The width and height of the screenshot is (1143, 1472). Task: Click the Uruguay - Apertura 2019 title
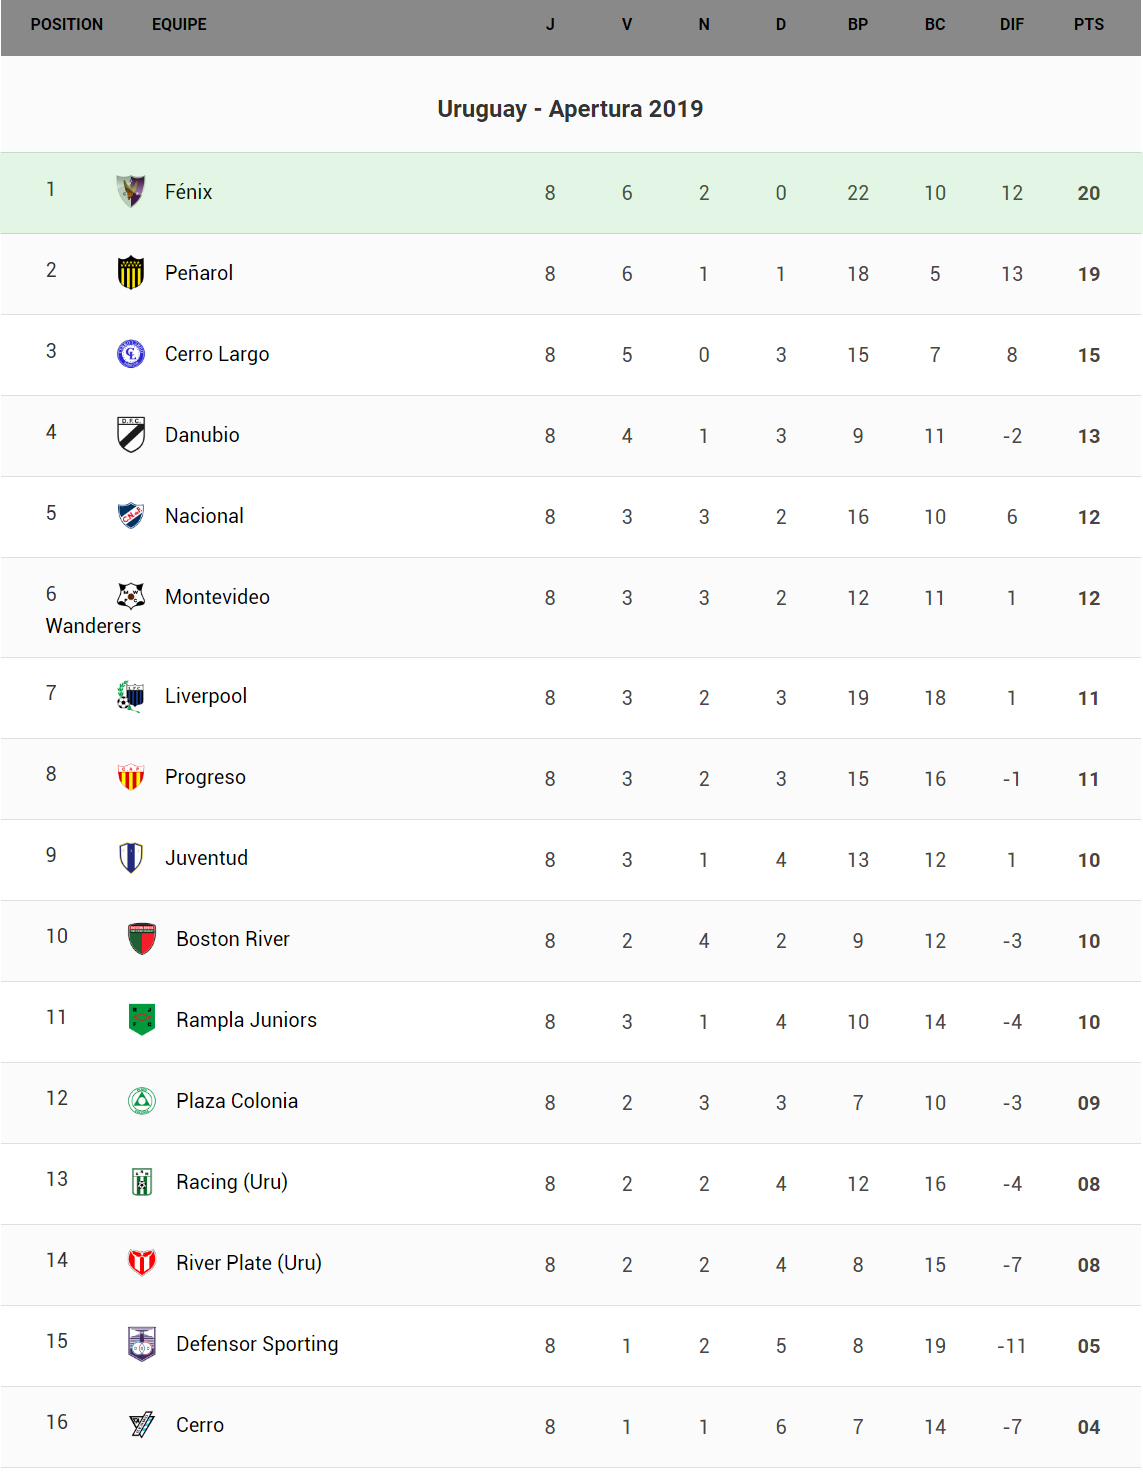570,109
